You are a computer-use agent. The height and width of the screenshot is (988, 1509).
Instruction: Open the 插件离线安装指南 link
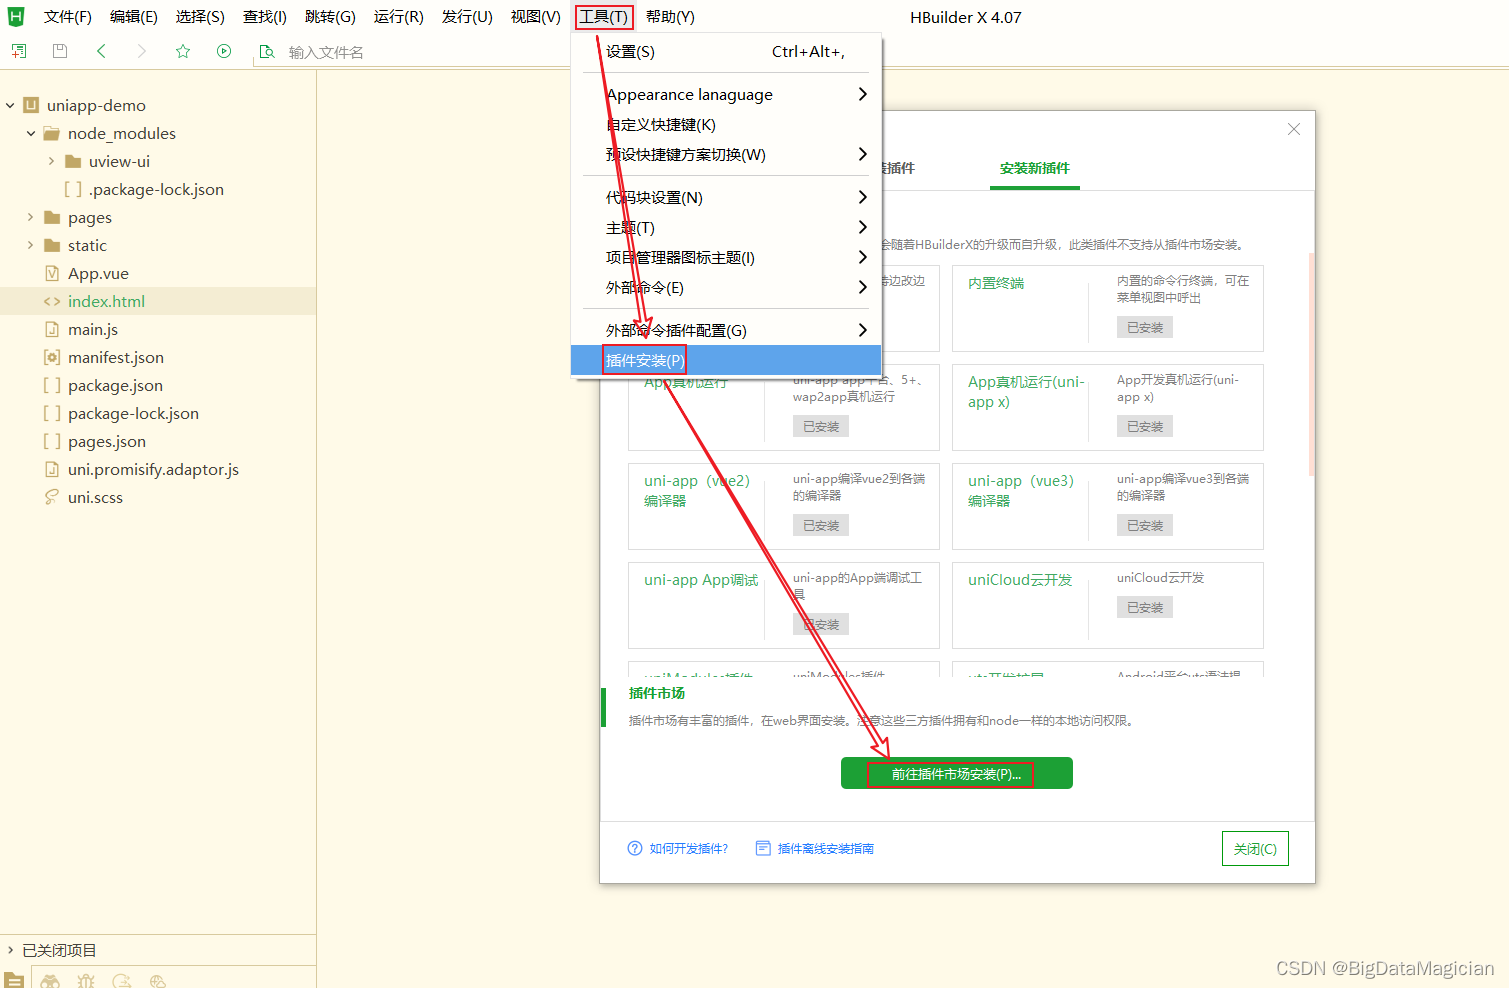click(826, 848)
